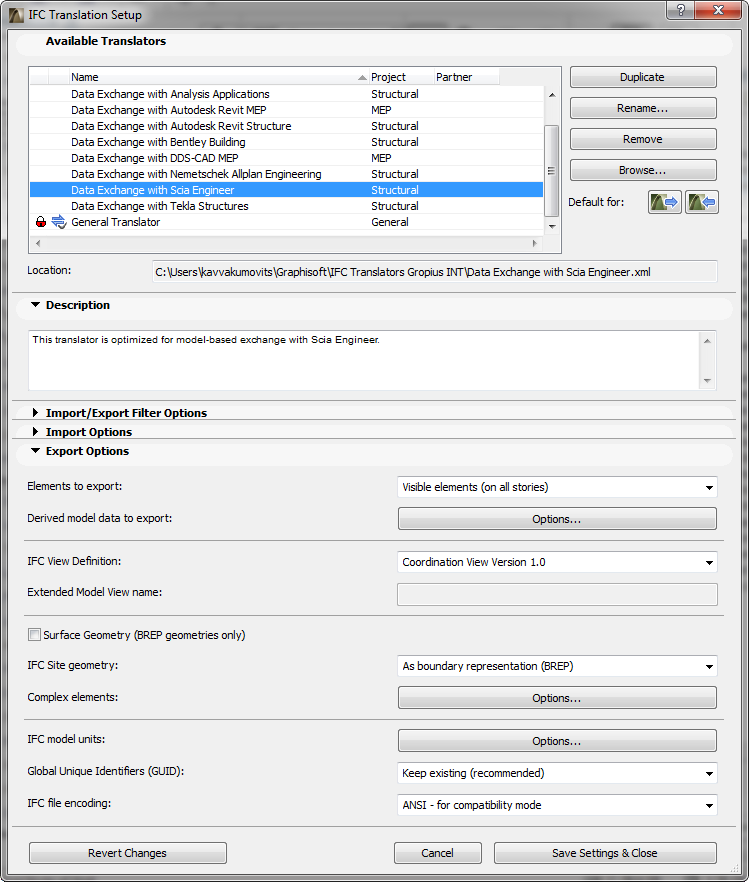Image resolution: width=749 pixels, height=882 pixels.
Task: Select Data Exchange with Autodesk Revit MEP
Action: (286, 110)
